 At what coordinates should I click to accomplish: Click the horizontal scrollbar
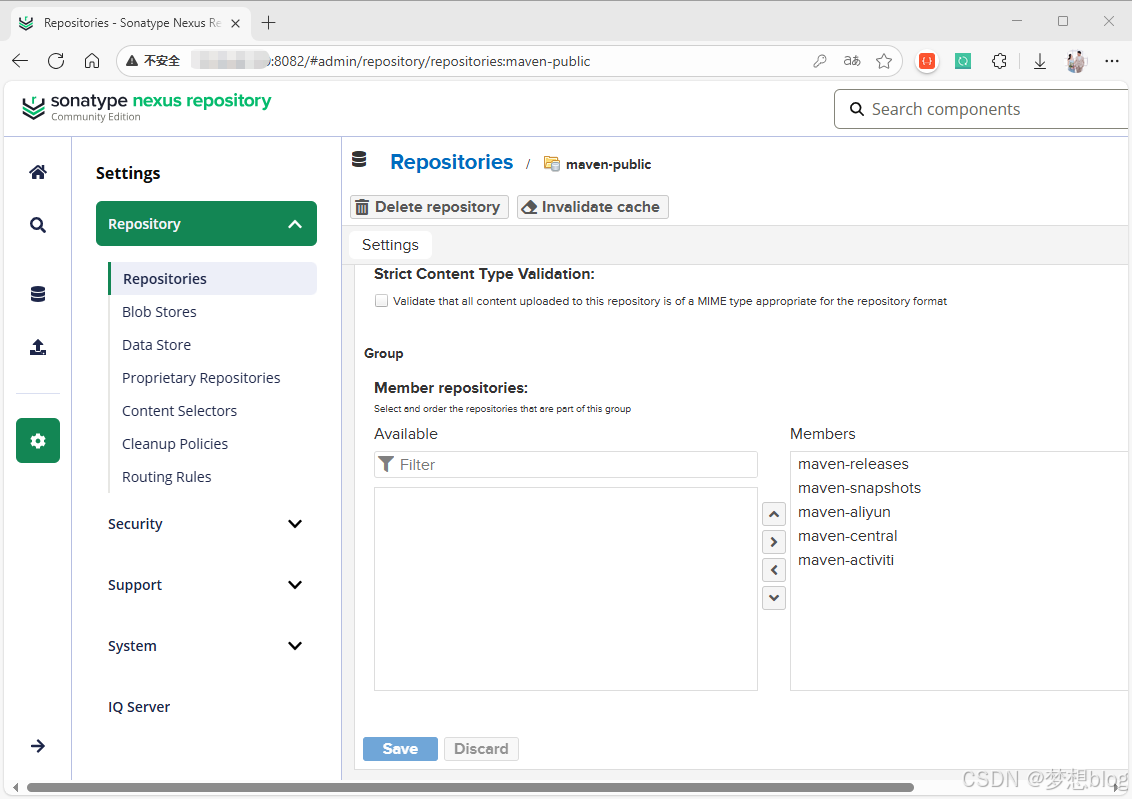tap(470, 787)
